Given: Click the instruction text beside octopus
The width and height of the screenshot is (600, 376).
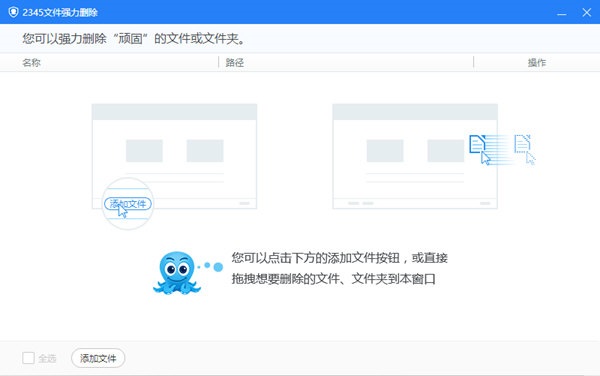Looking at the screenshot, I should [x=339, y=269].
